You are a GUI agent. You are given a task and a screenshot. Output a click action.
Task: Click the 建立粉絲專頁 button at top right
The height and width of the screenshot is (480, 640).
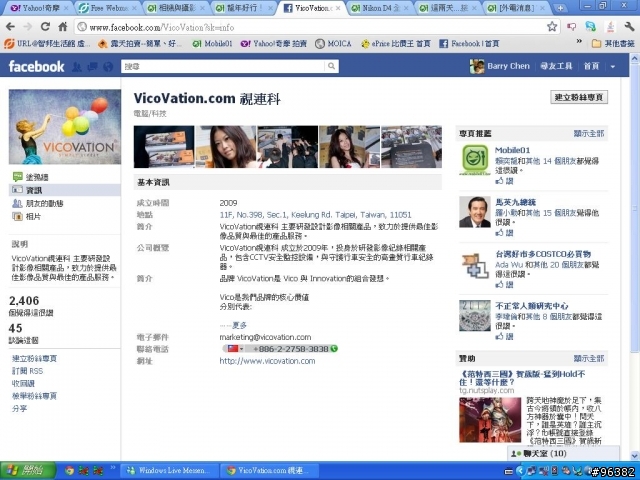pyautogui.click(x=579, y=97)
